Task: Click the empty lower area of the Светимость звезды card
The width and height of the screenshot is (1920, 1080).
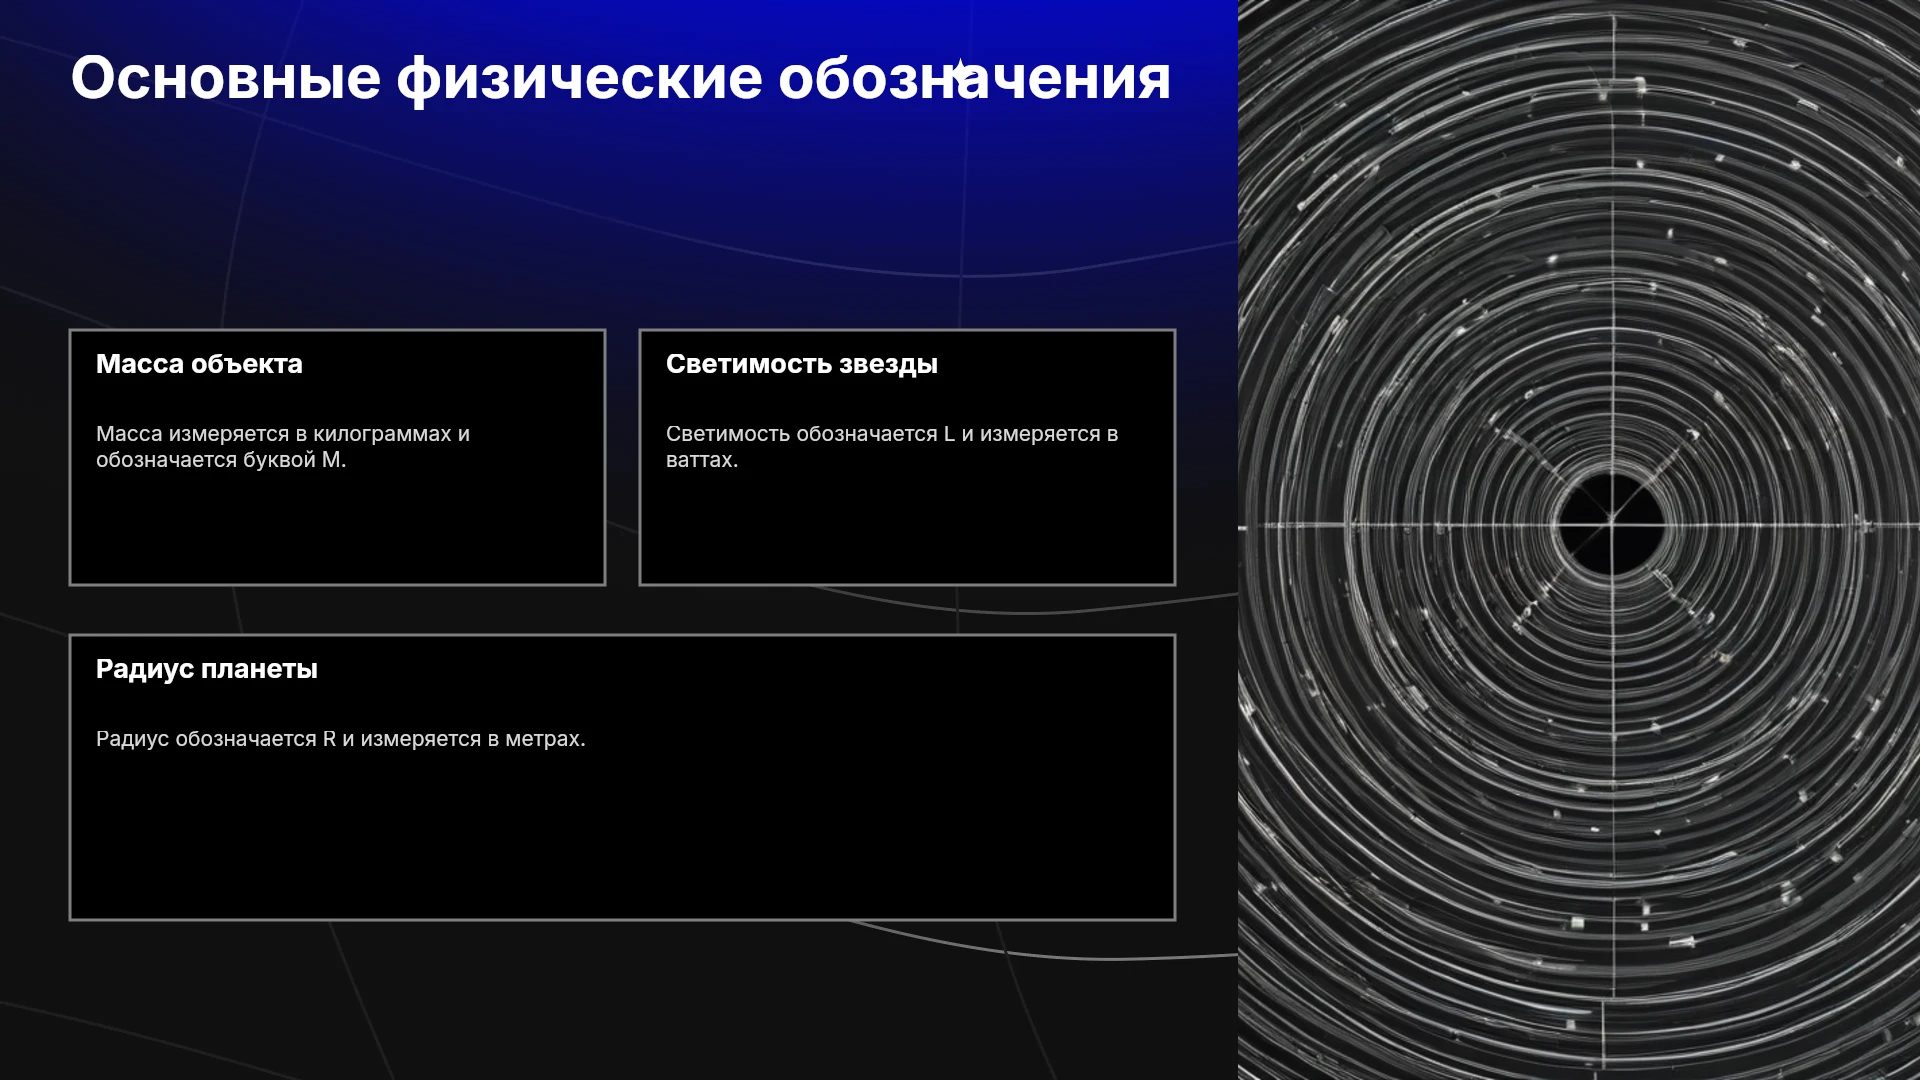Action: pos(907,530)
